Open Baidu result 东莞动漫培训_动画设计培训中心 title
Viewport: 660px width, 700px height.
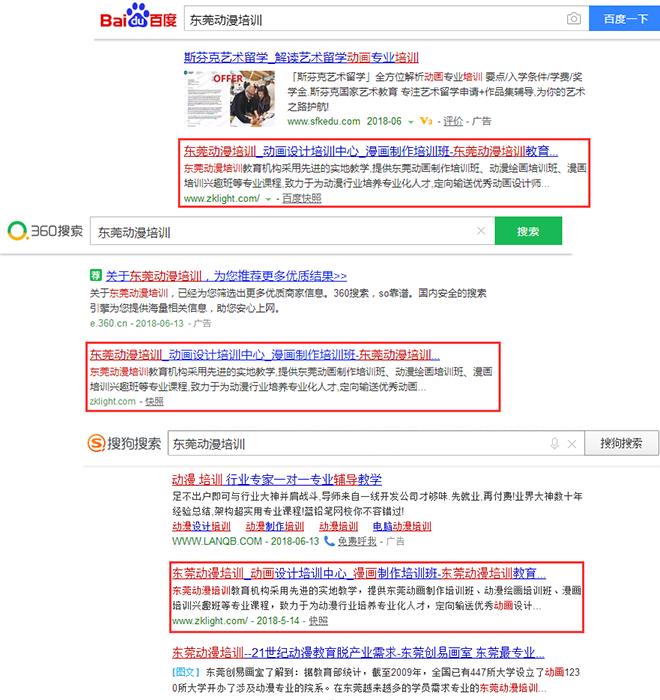click(x=371, y=151)
